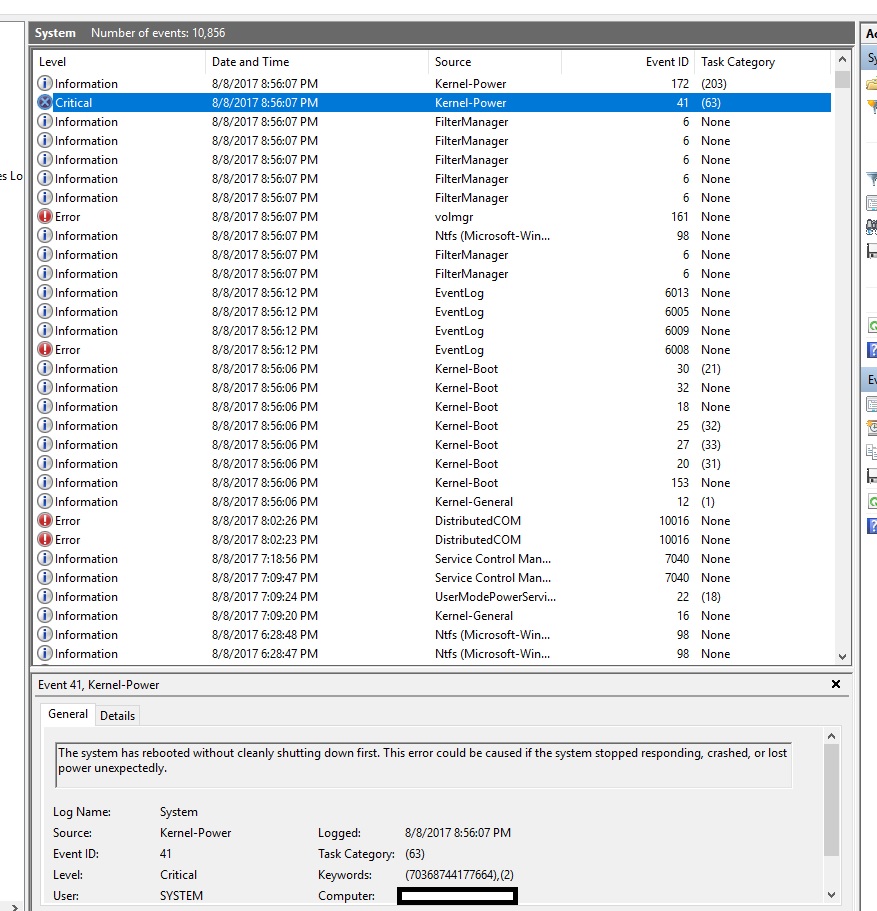The image size is (877, 911).
Task: Click the binoculars Find icon in Actions pane
Action: click(x=872, y=227)
